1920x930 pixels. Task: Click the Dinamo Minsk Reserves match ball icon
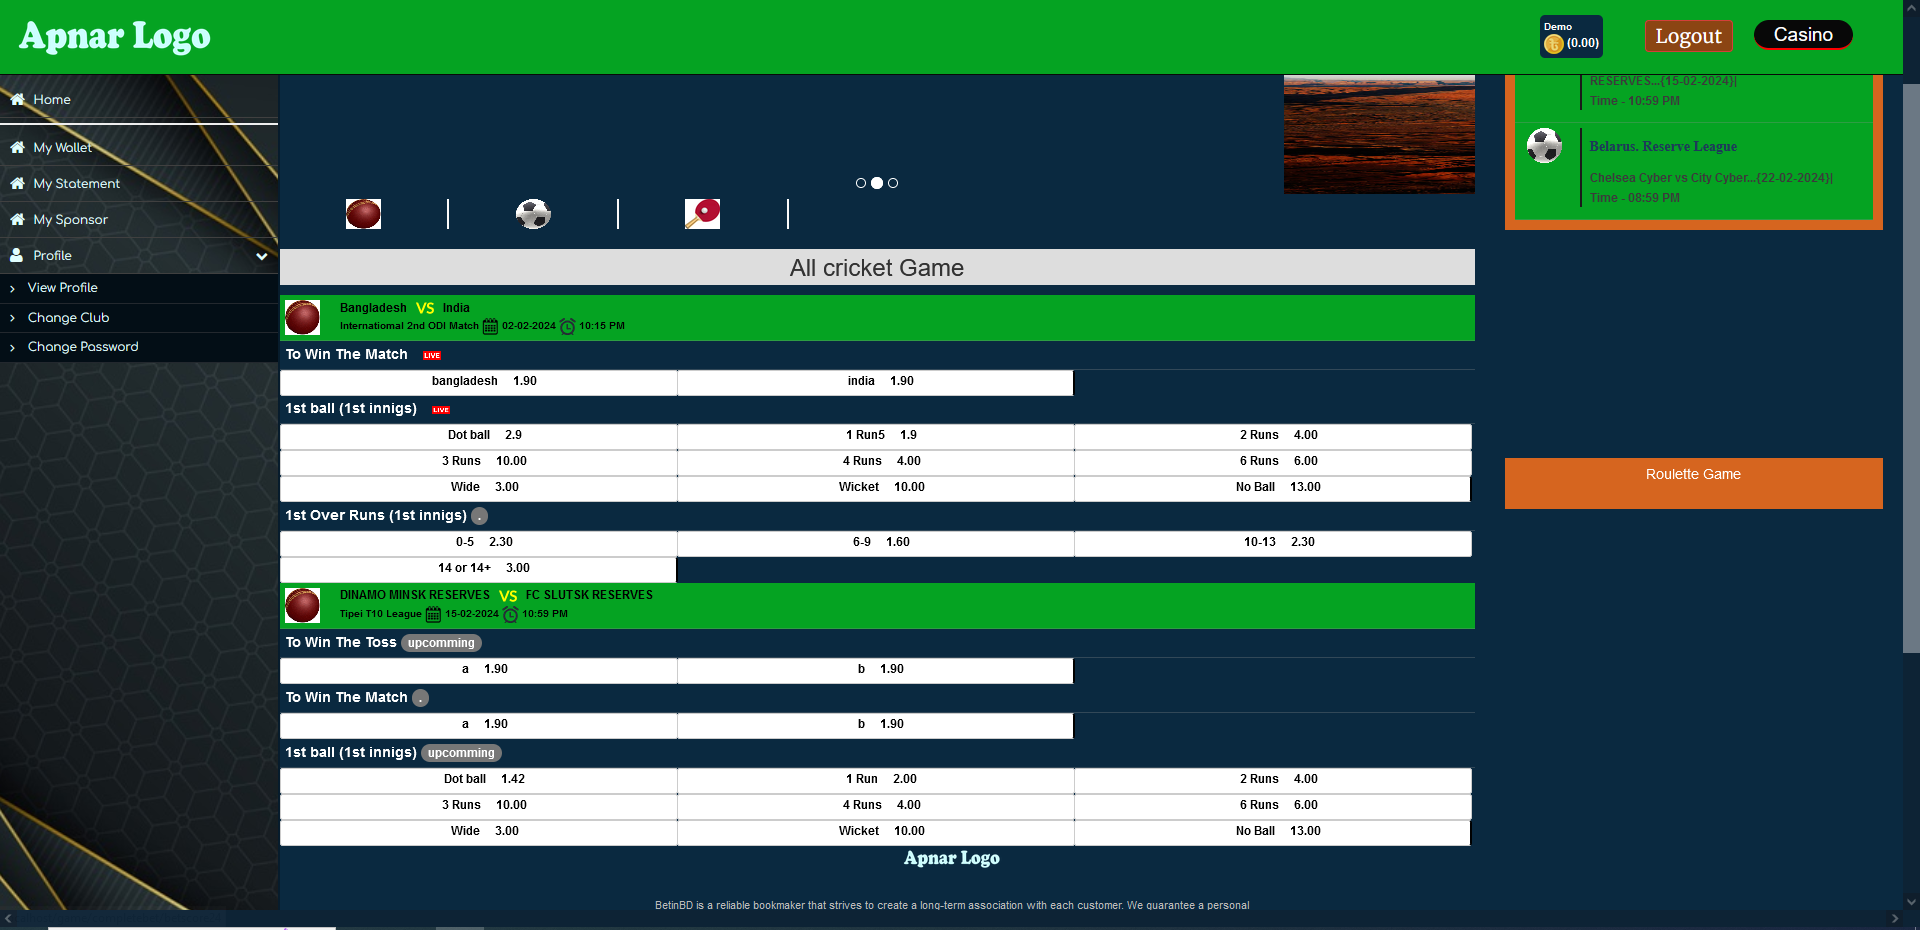[x=302, y=605]
